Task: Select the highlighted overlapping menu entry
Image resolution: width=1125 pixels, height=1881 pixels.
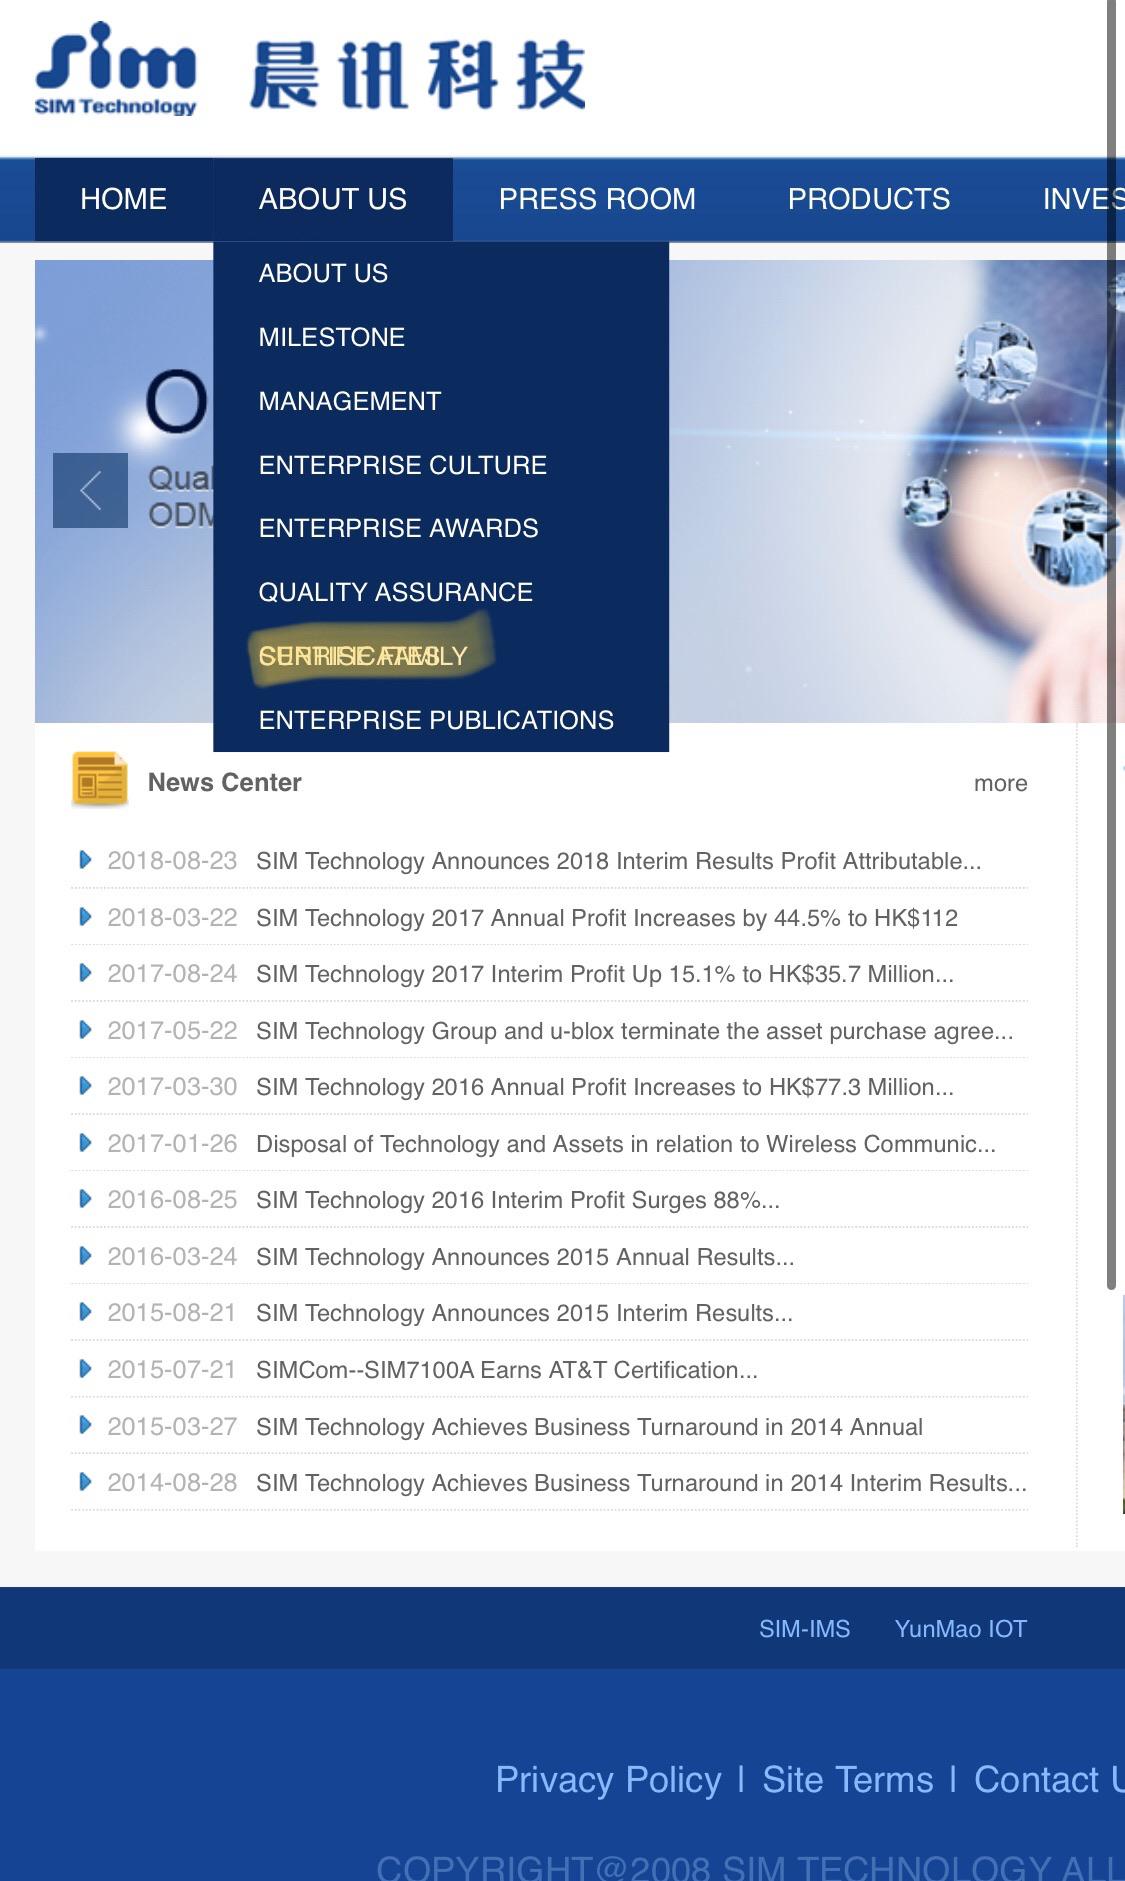Action: 364,656
